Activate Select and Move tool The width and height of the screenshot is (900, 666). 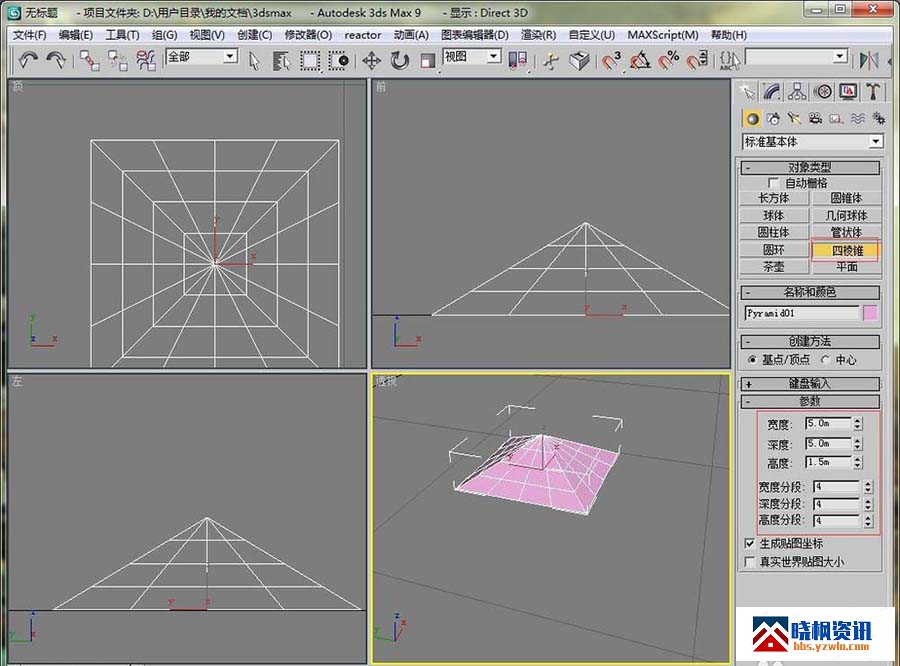[371, 61]
